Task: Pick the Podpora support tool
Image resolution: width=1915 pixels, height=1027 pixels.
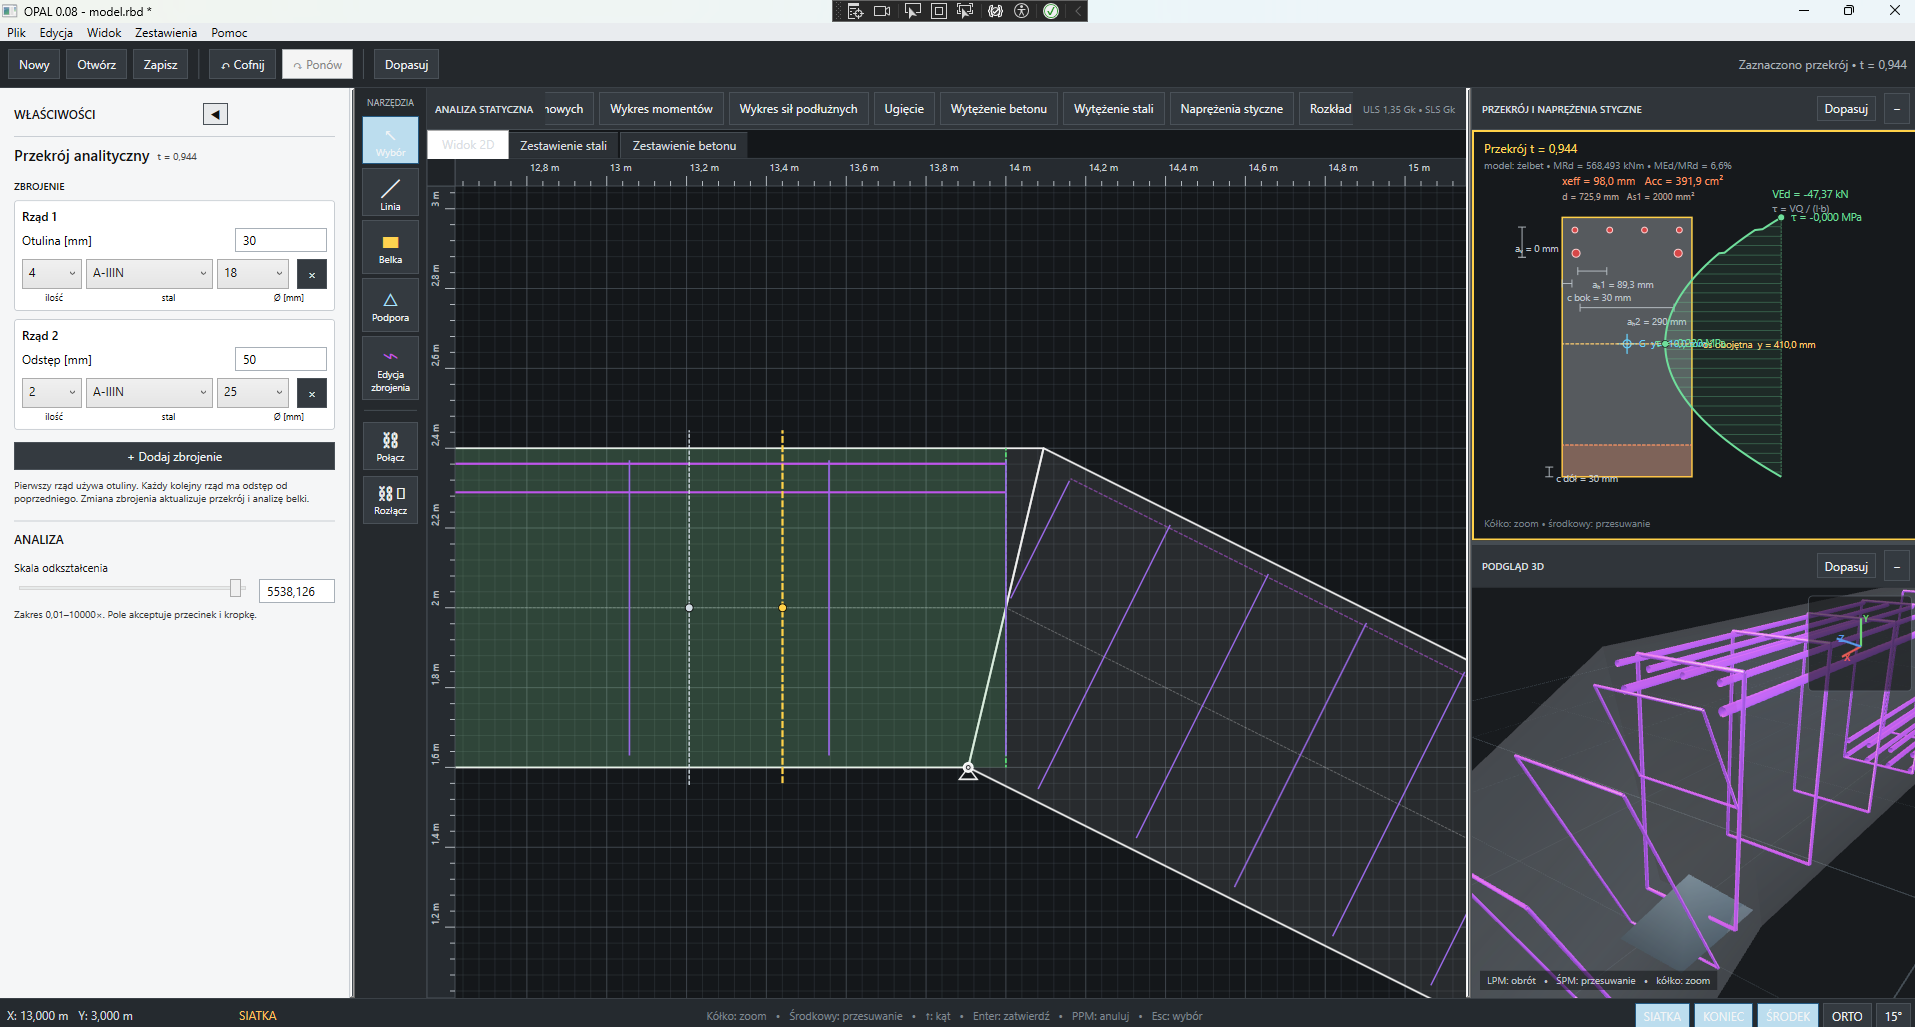Action: coord(390,306)
